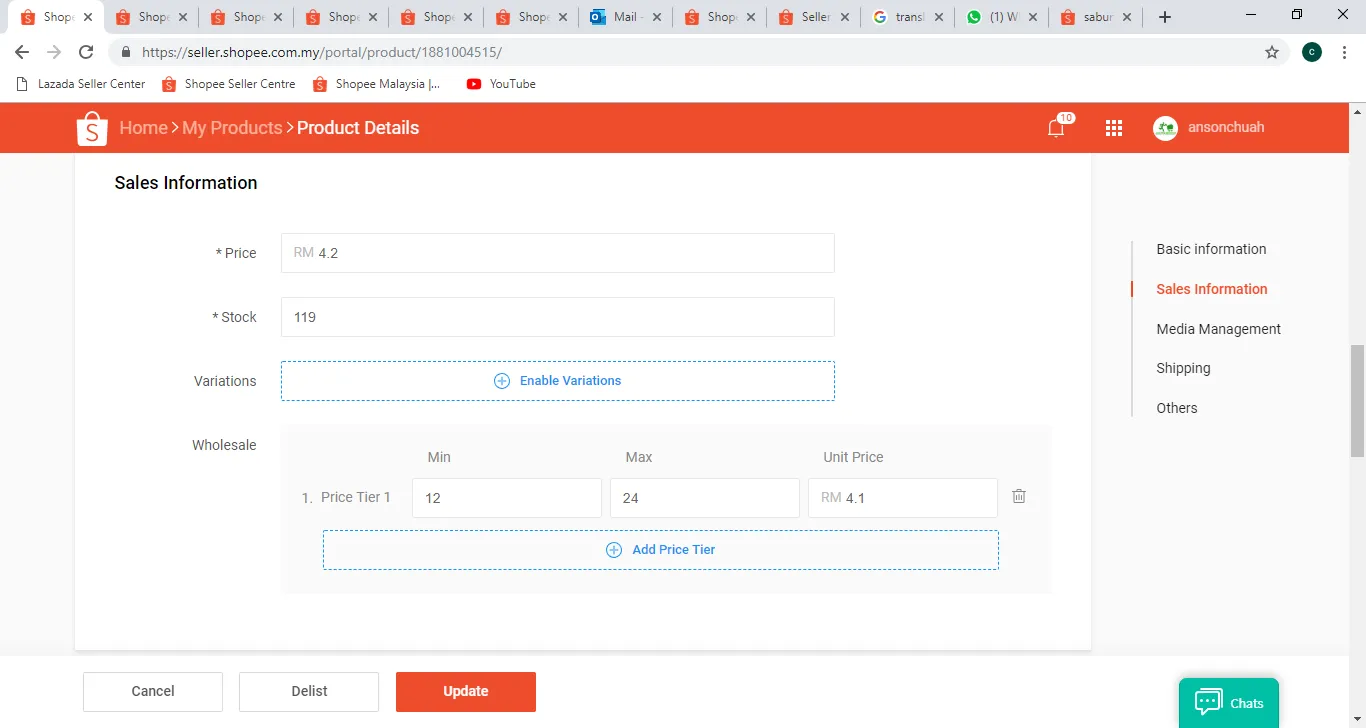The width and height of the screenshot is (1366, 728).
Task: Cancel product editing
Action: [153, 691]
